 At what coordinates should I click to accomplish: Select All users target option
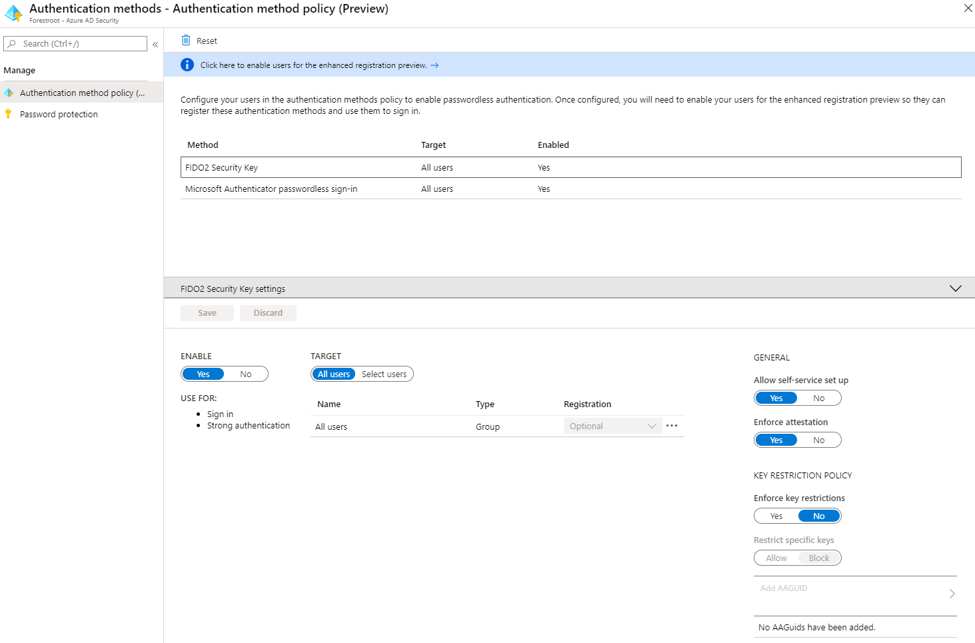coord(334,374)
